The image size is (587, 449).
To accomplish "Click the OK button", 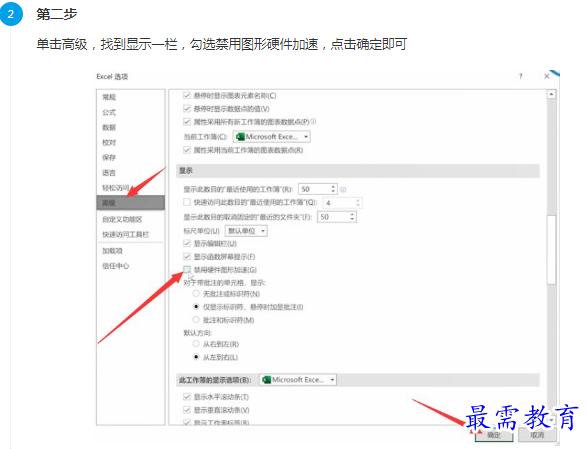I will pos(493,435).
